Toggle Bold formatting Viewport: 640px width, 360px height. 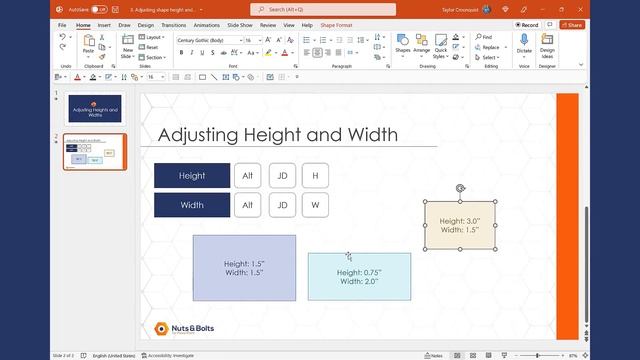(181, 53)
